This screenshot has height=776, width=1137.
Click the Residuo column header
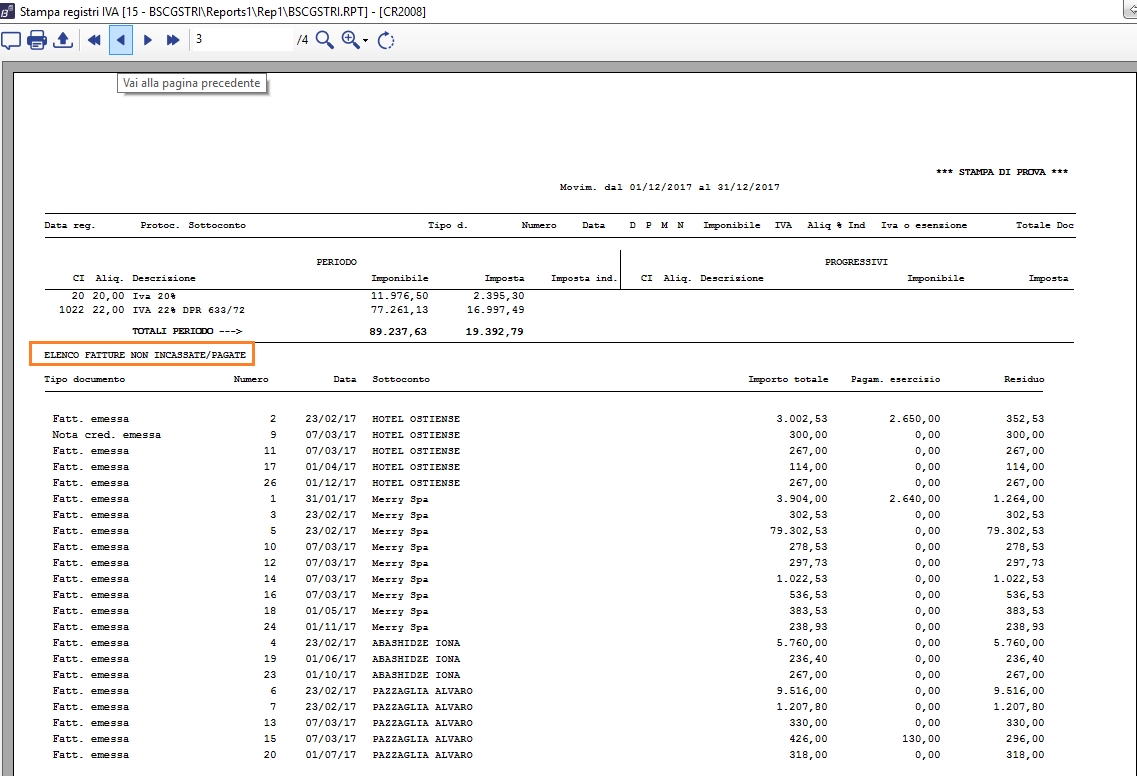tap(1024, 380)
